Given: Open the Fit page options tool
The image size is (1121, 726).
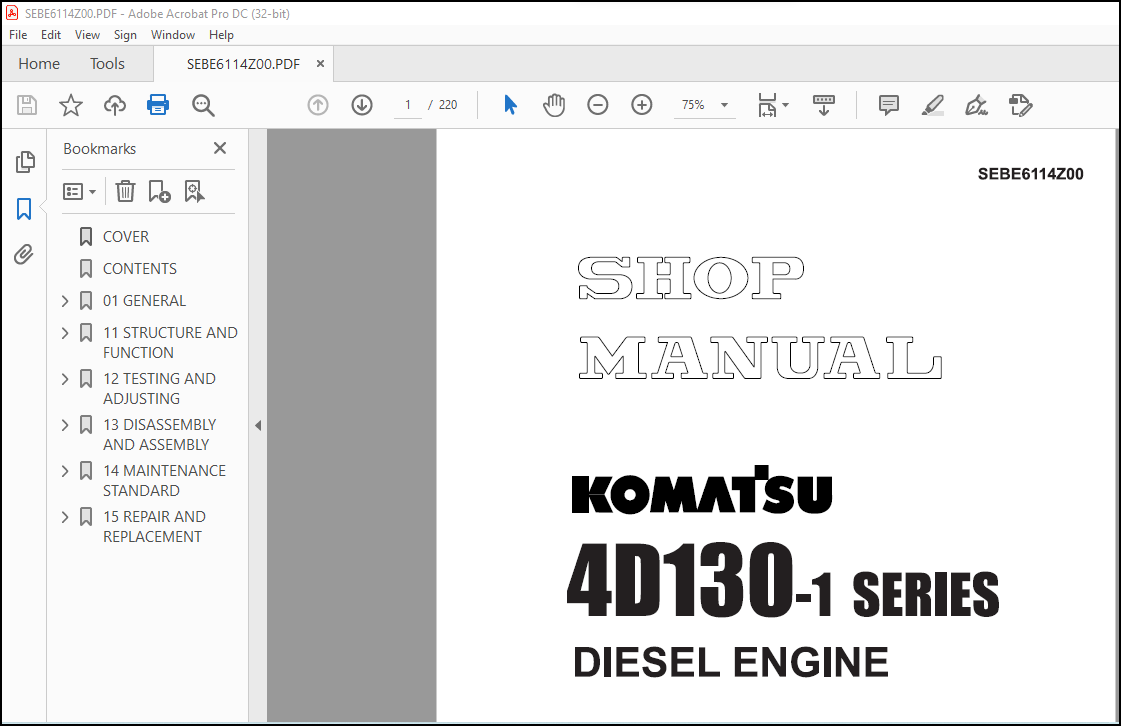Looking at the screenshot, I should coord(773,105).
